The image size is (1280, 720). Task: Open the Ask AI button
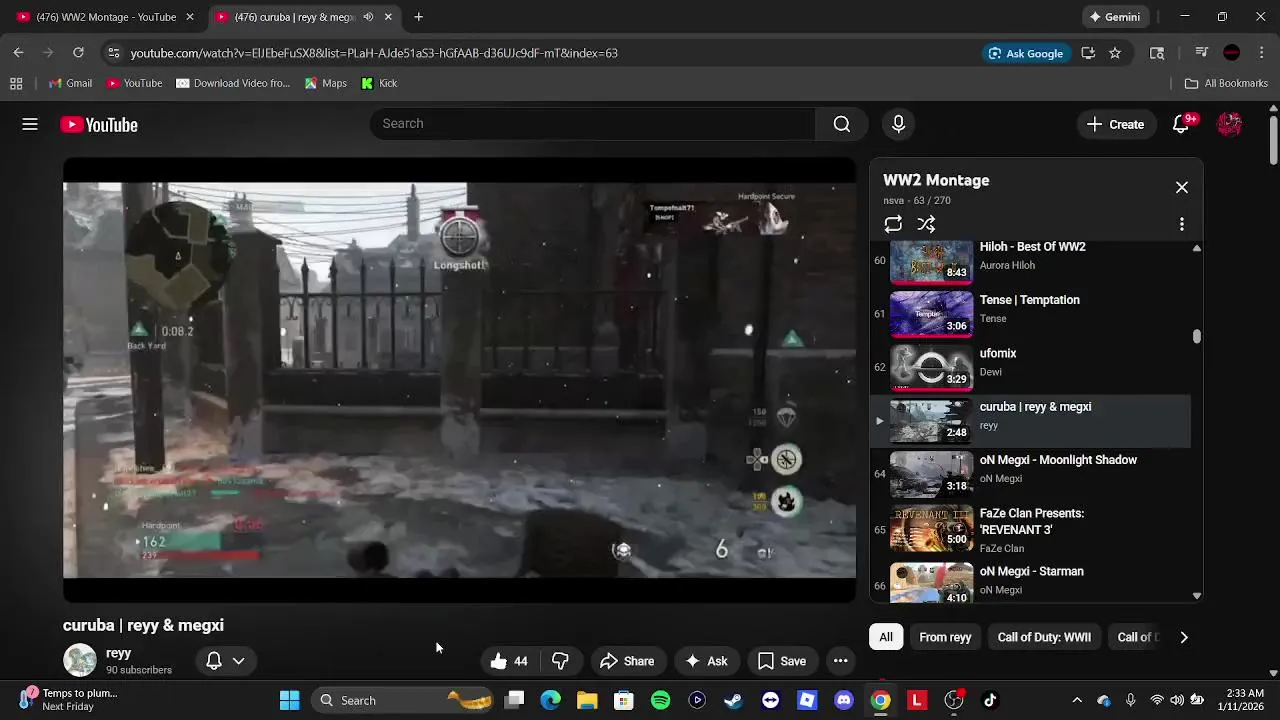[706, 661]
